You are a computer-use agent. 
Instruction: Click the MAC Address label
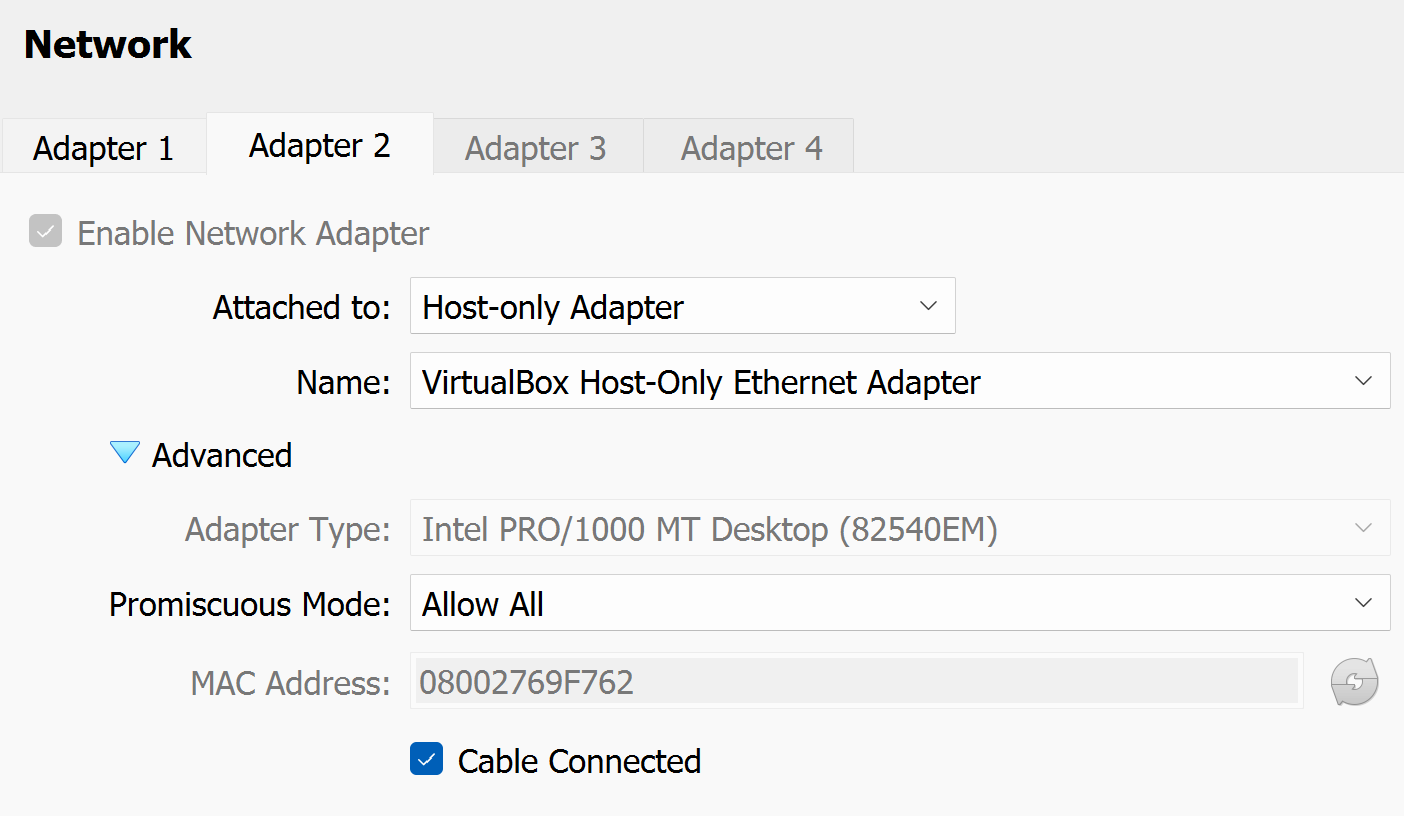point(290,683)
